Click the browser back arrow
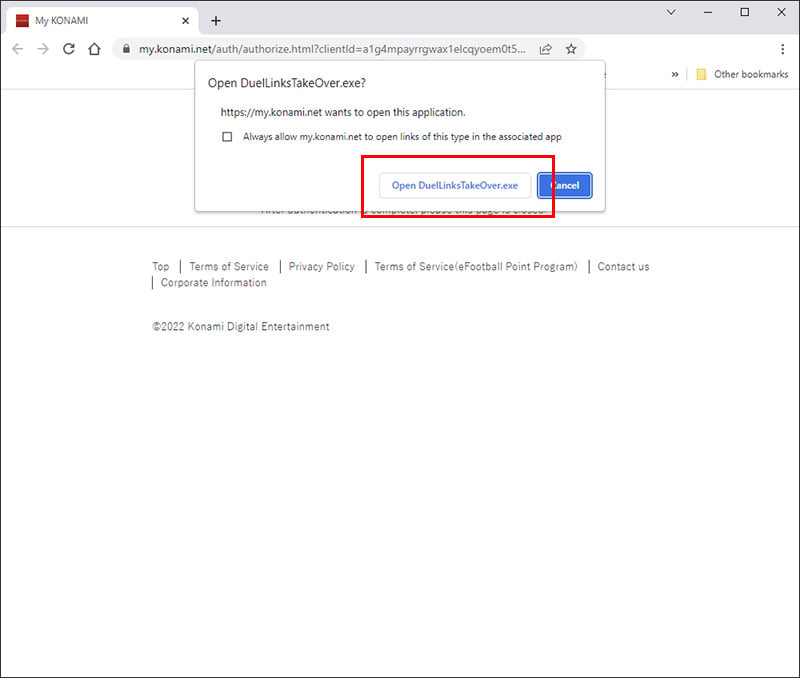The height and width of the screenshot is (678, 800). click(17, 49)
